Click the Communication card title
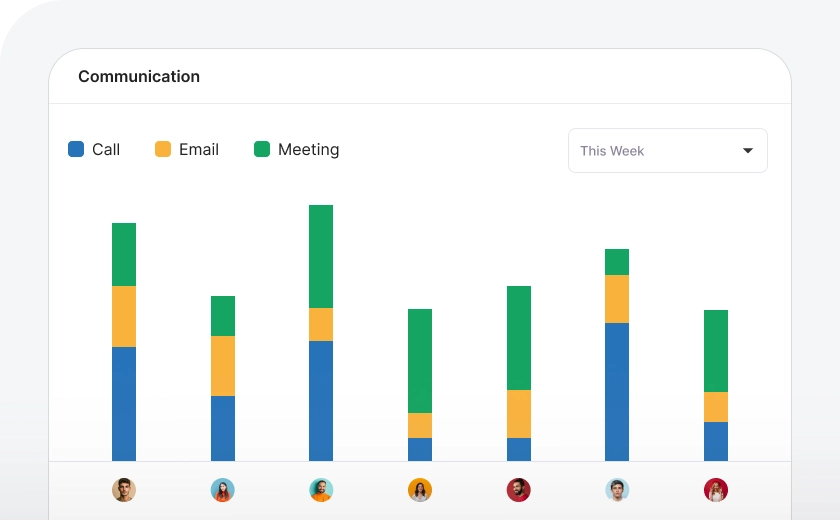The width and height of the screenshot is (840, 520). pyautogui.click(x=139, y=77)
